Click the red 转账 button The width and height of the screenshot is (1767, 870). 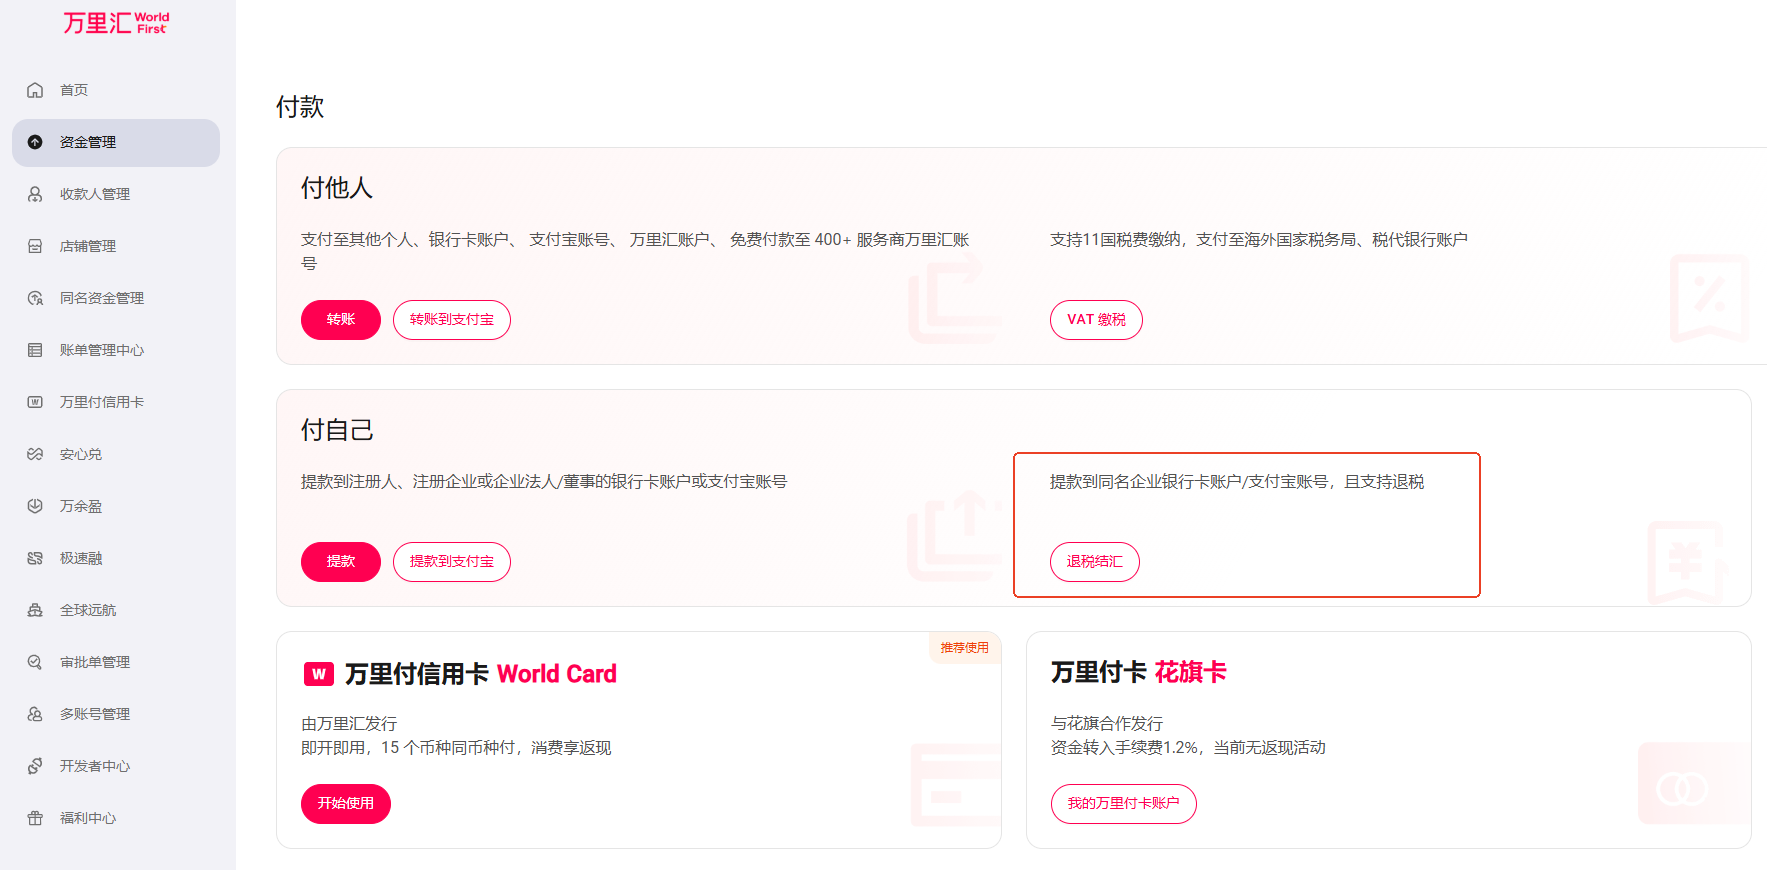coord(341,320)
